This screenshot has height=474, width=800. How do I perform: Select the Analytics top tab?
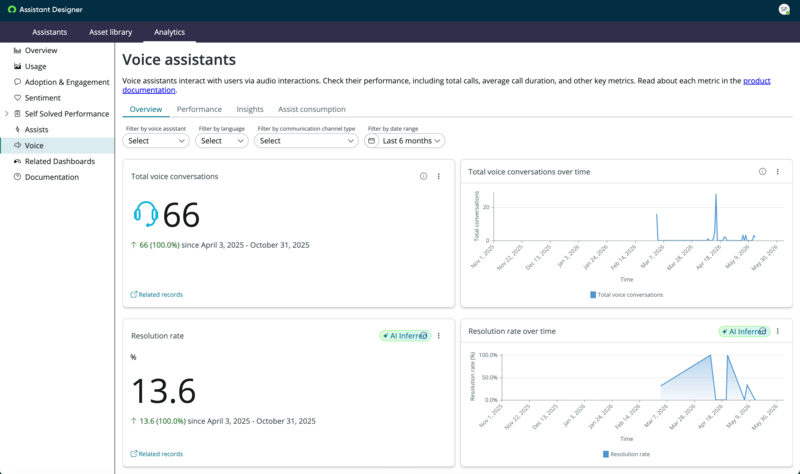(x=169, y=32)
